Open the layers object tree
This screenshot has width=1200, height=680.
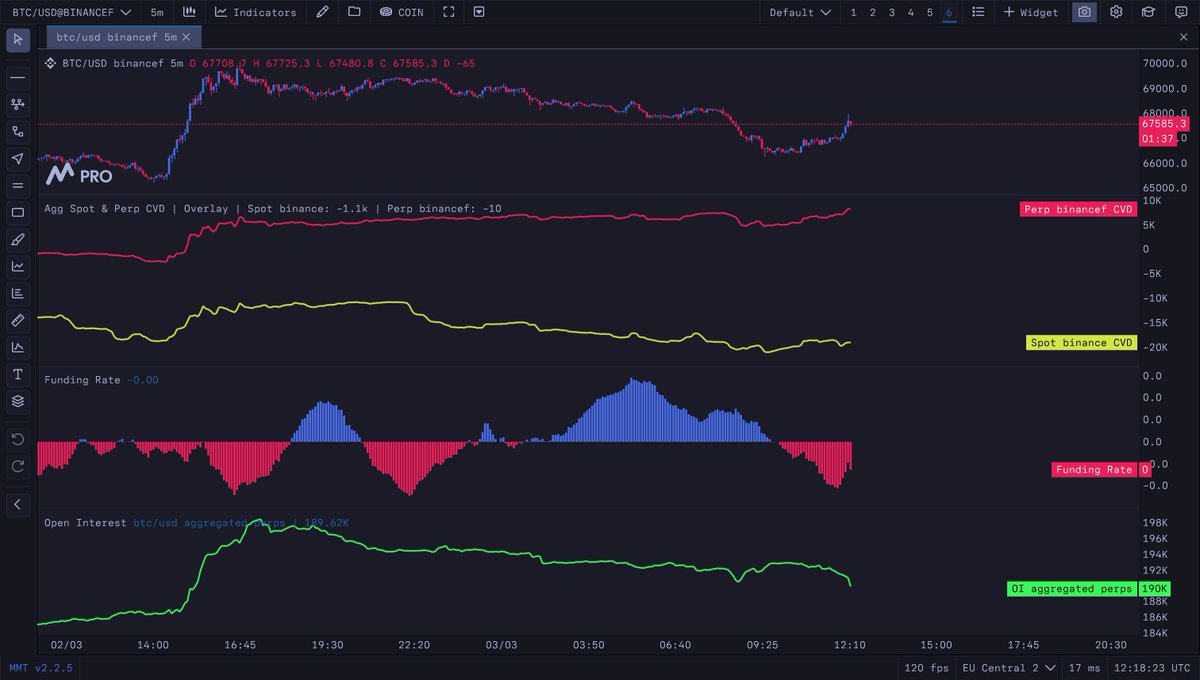point(18,401)
